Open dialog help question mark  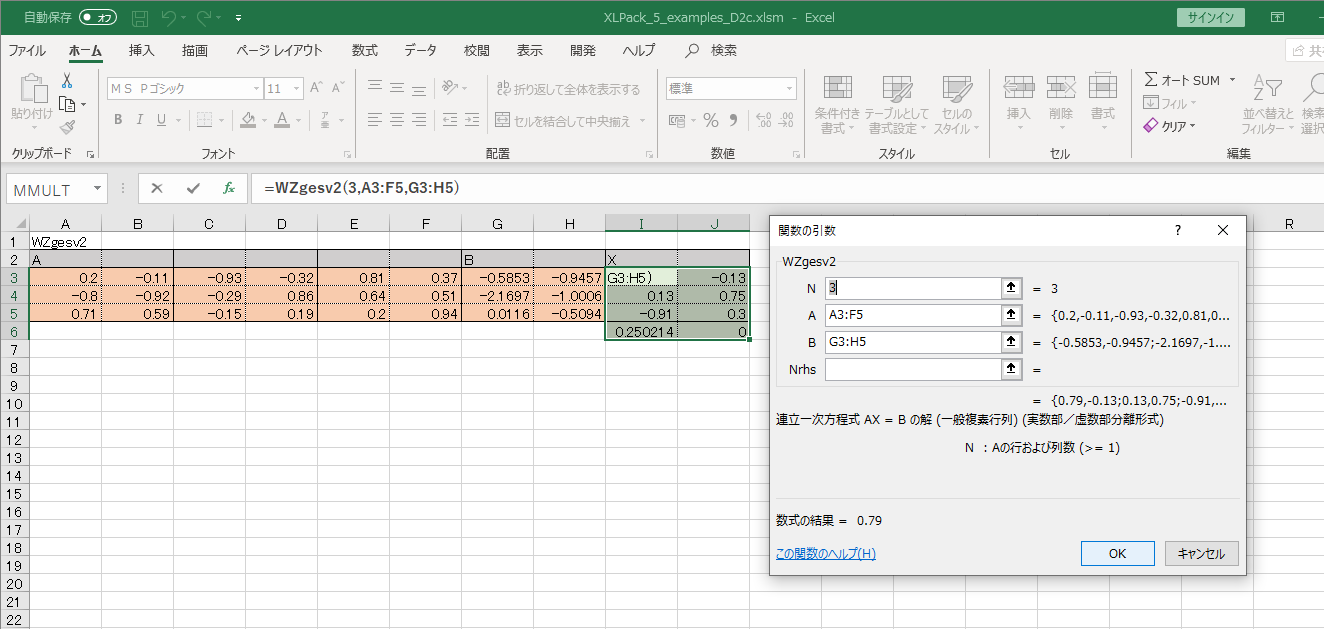[1177, 230]
